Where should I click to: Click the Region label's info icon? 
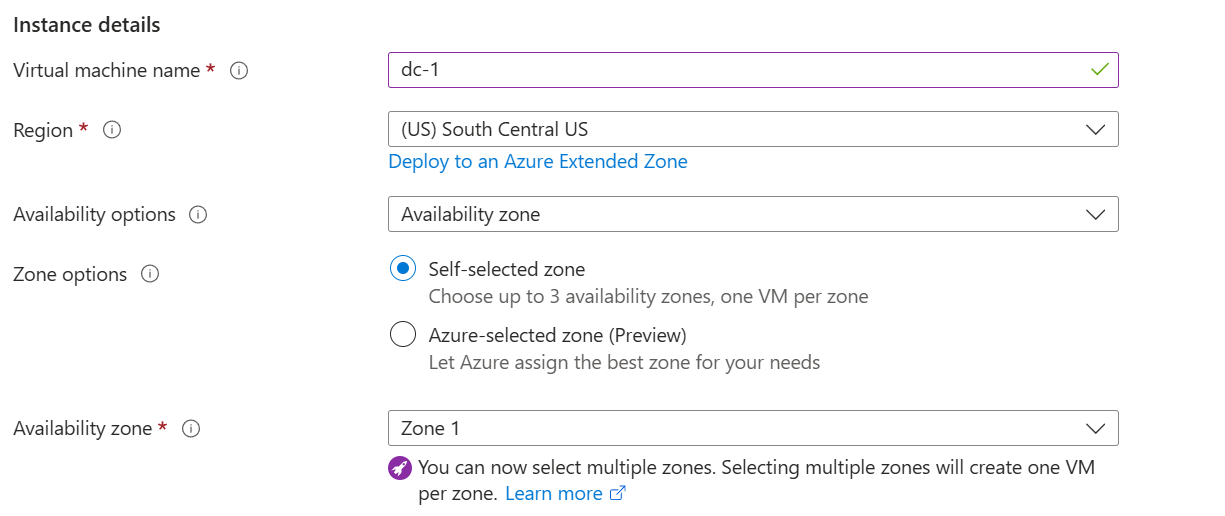tap(112, 130)
